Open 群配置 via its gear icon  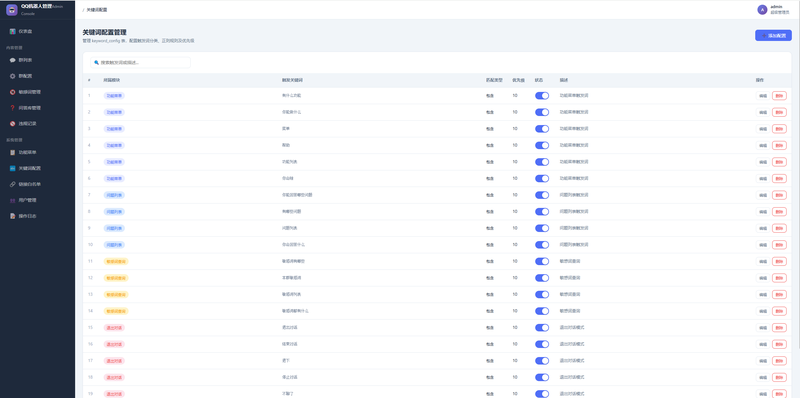(x=12, y=76)
